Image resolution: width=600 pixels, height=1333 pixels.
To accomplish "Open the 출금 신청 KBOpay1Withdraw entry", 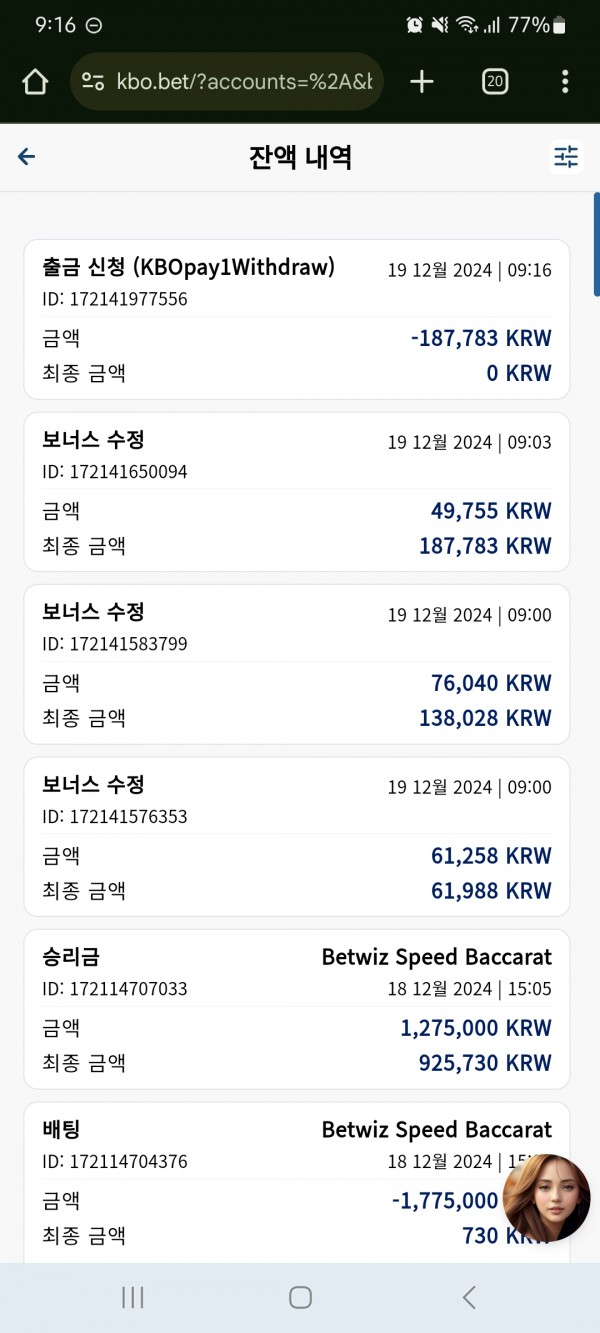I will (x=297, y=319).
